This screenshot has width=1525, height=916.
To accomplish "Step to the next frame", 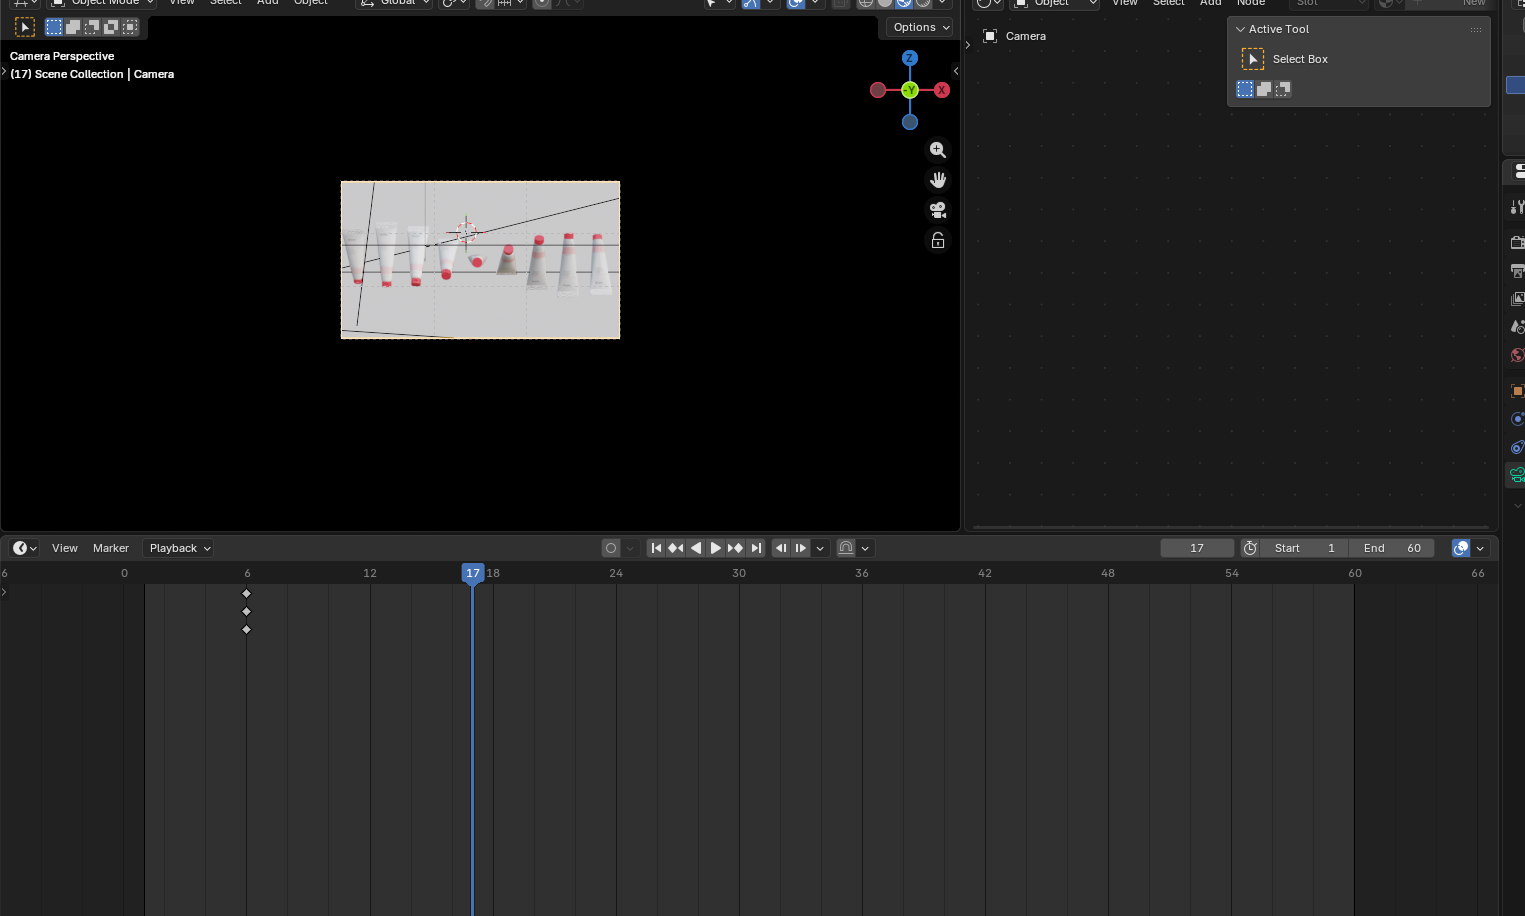I will pyautogui.click(x=801, y=548).
